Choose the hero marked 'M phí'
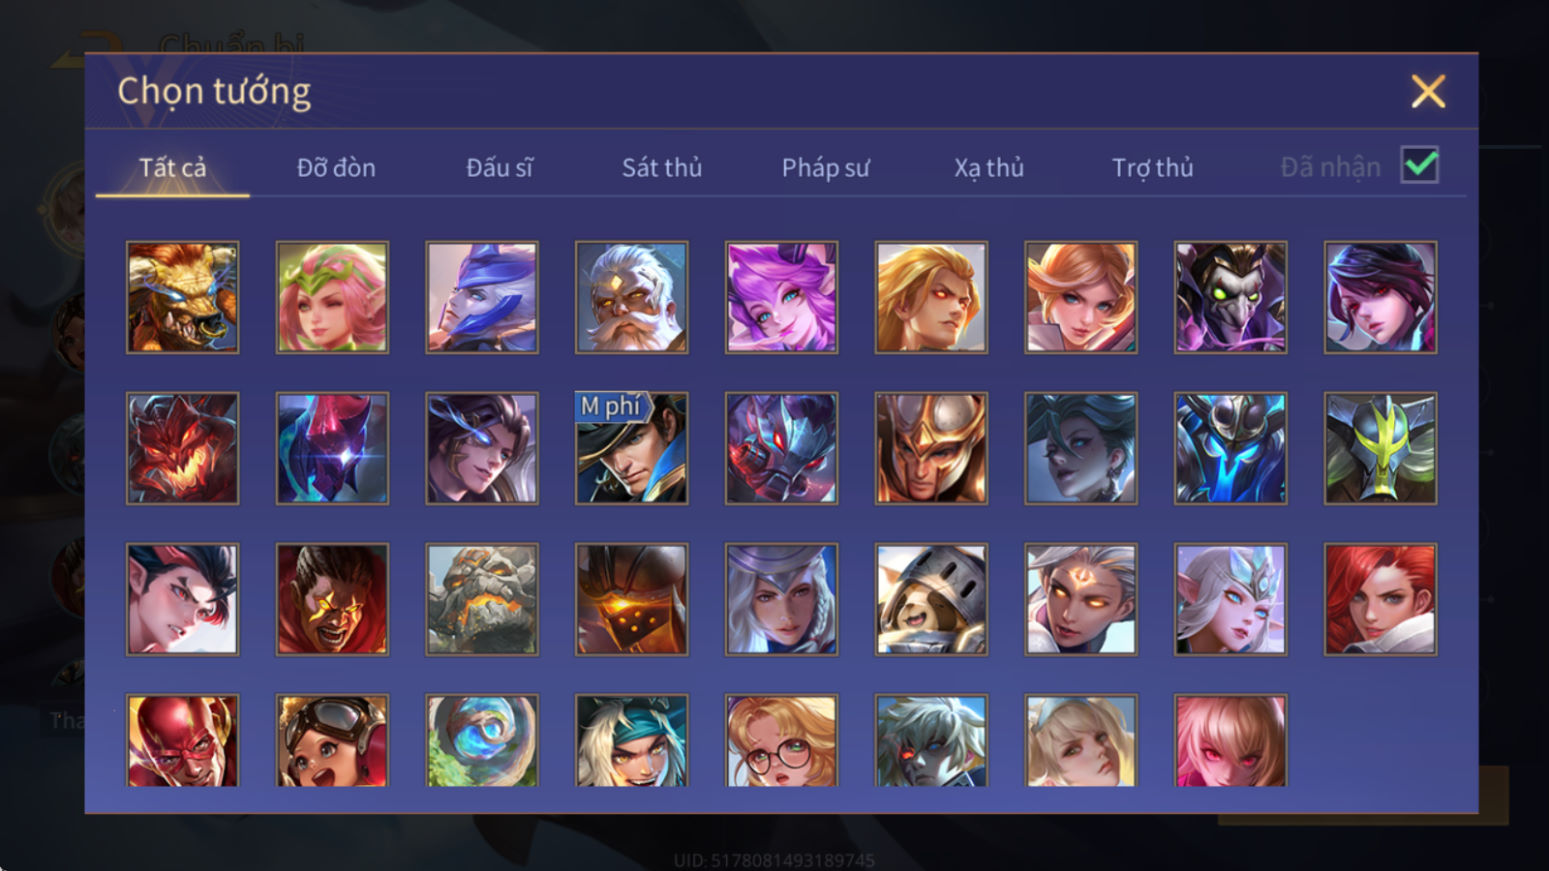Screen dimensions: 1549x871 [631, 448]
